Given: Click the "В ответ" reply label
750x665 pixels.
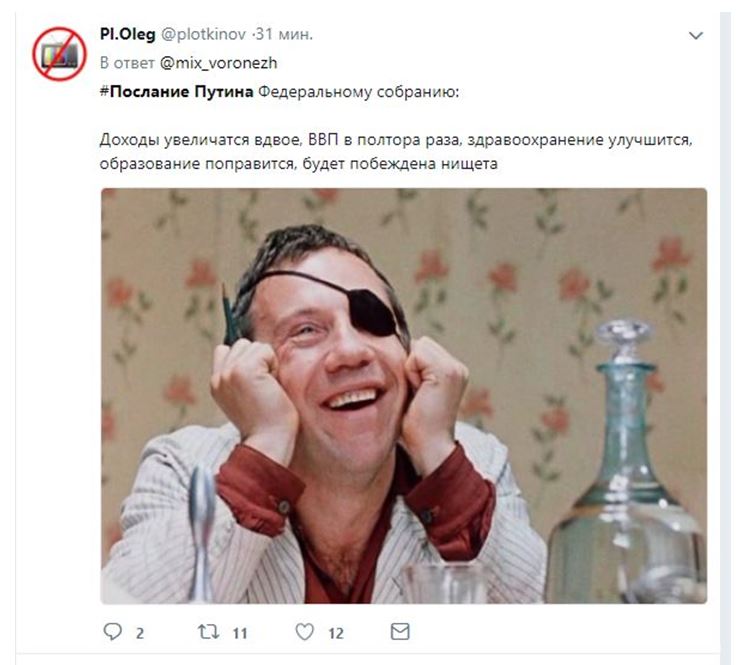Looking at the screenshot, I should (x=127, y=63).
